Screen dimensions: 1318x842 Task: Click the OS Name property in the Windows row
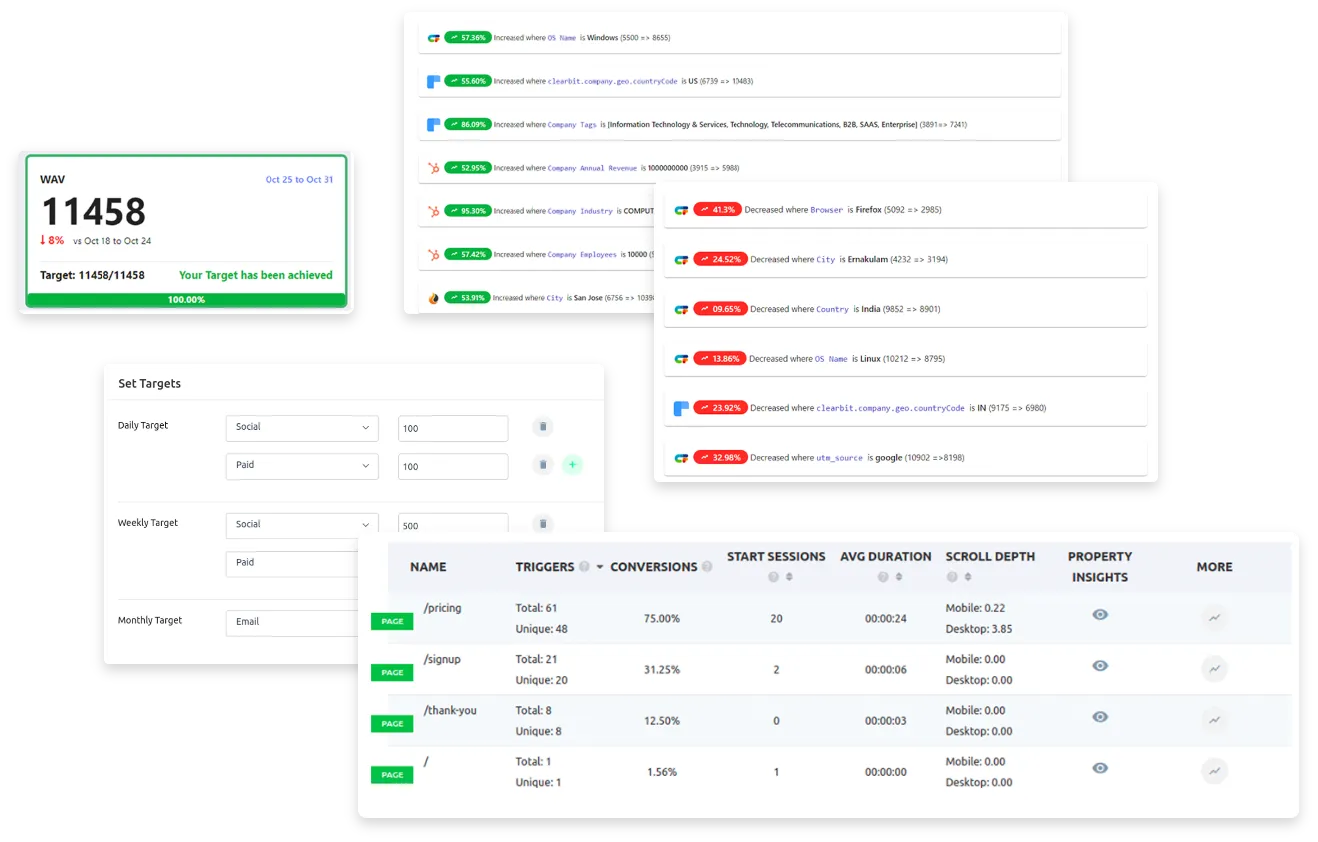click(561, 38)
